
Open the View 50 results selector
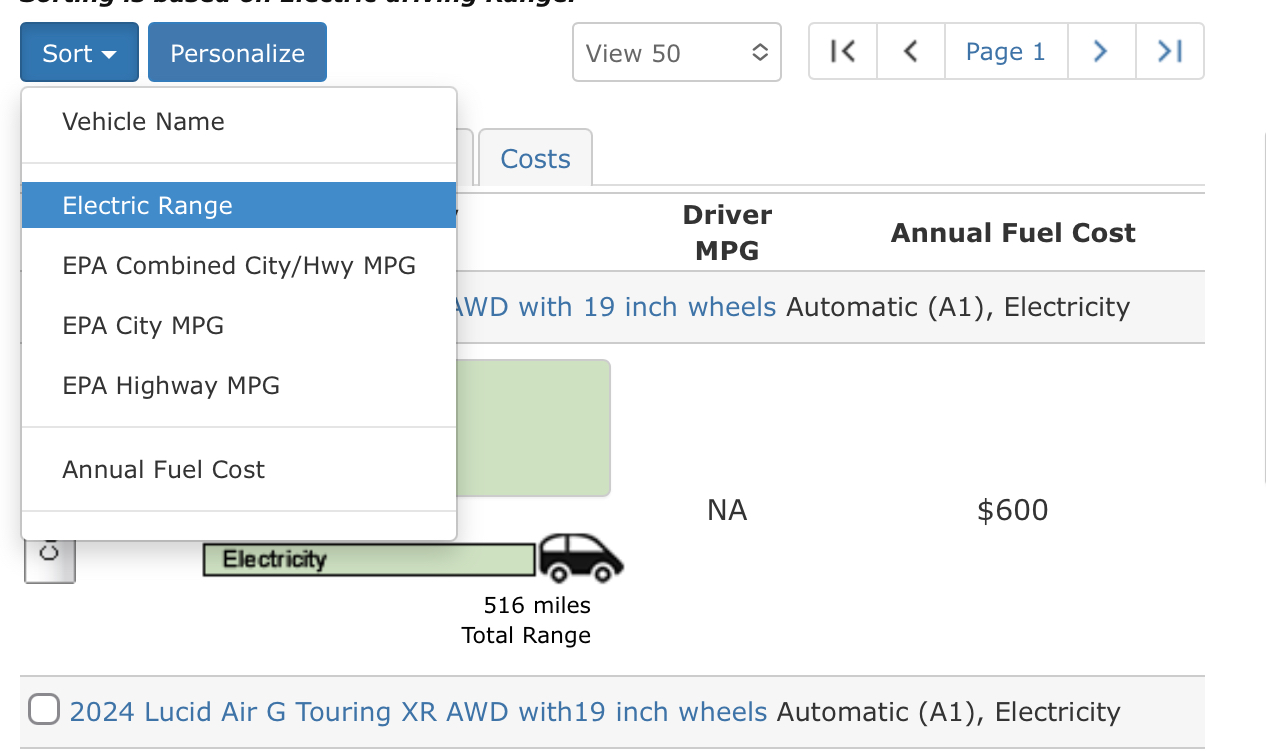(x=676, y=53)
